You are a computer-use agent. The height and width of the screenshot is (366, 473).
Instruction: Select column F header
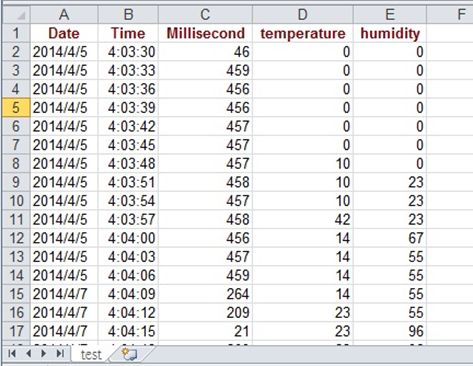click(x=450, y=15)
